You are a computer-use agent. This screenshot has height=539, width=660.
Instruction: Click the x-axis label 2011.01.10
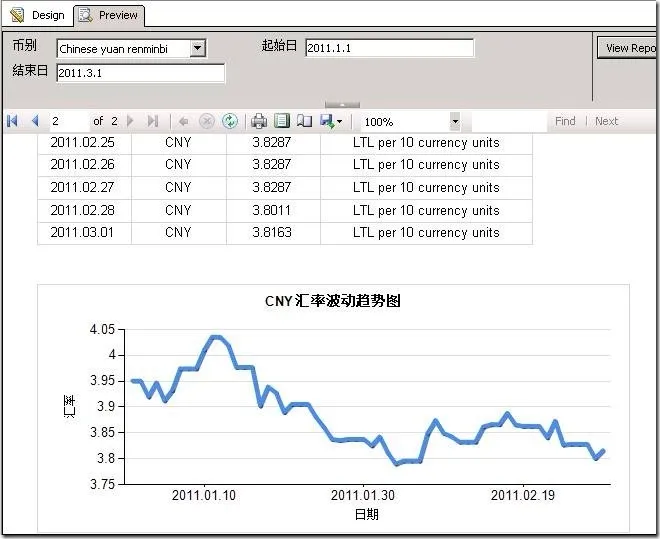coord(204,495)
